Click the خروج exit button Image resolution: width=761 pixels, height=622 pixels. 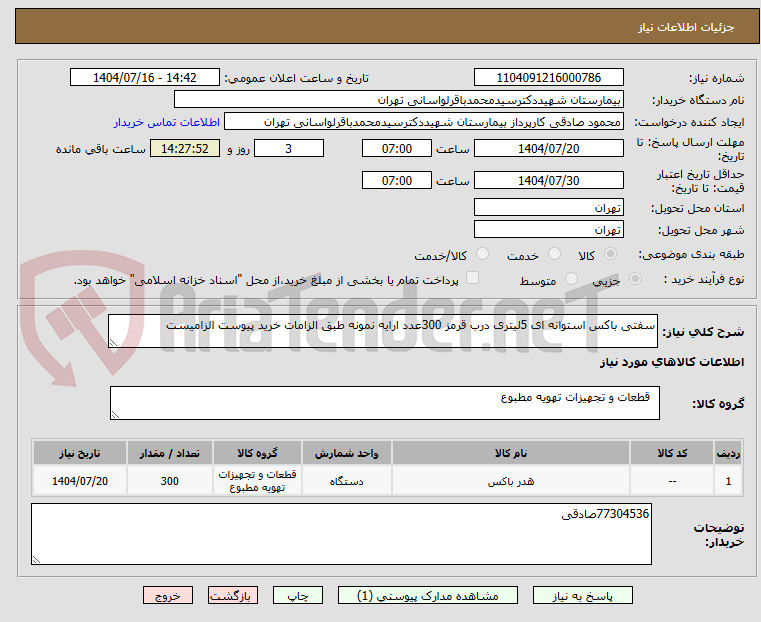(168, 595)
